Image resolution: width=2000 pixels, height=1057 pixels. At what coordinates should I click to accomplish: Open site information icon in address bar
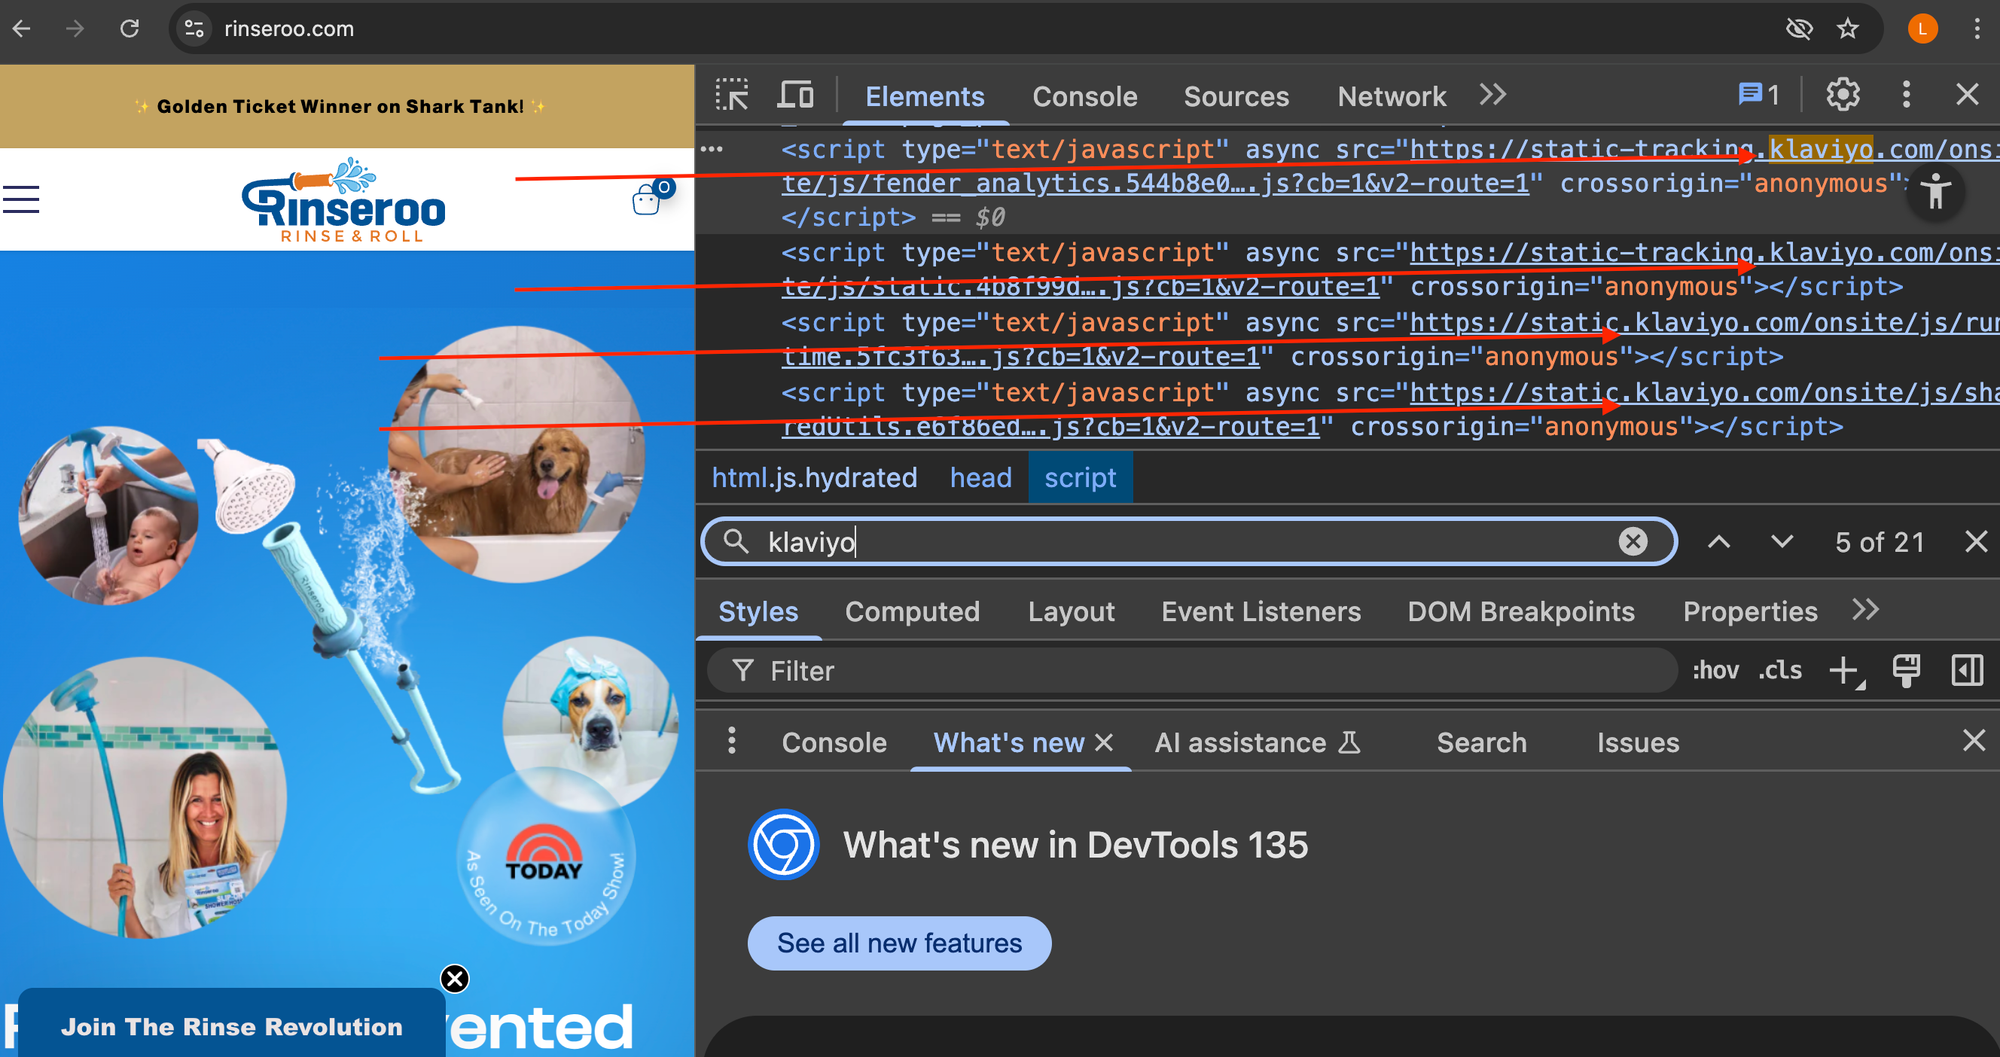tap(195, 29)
